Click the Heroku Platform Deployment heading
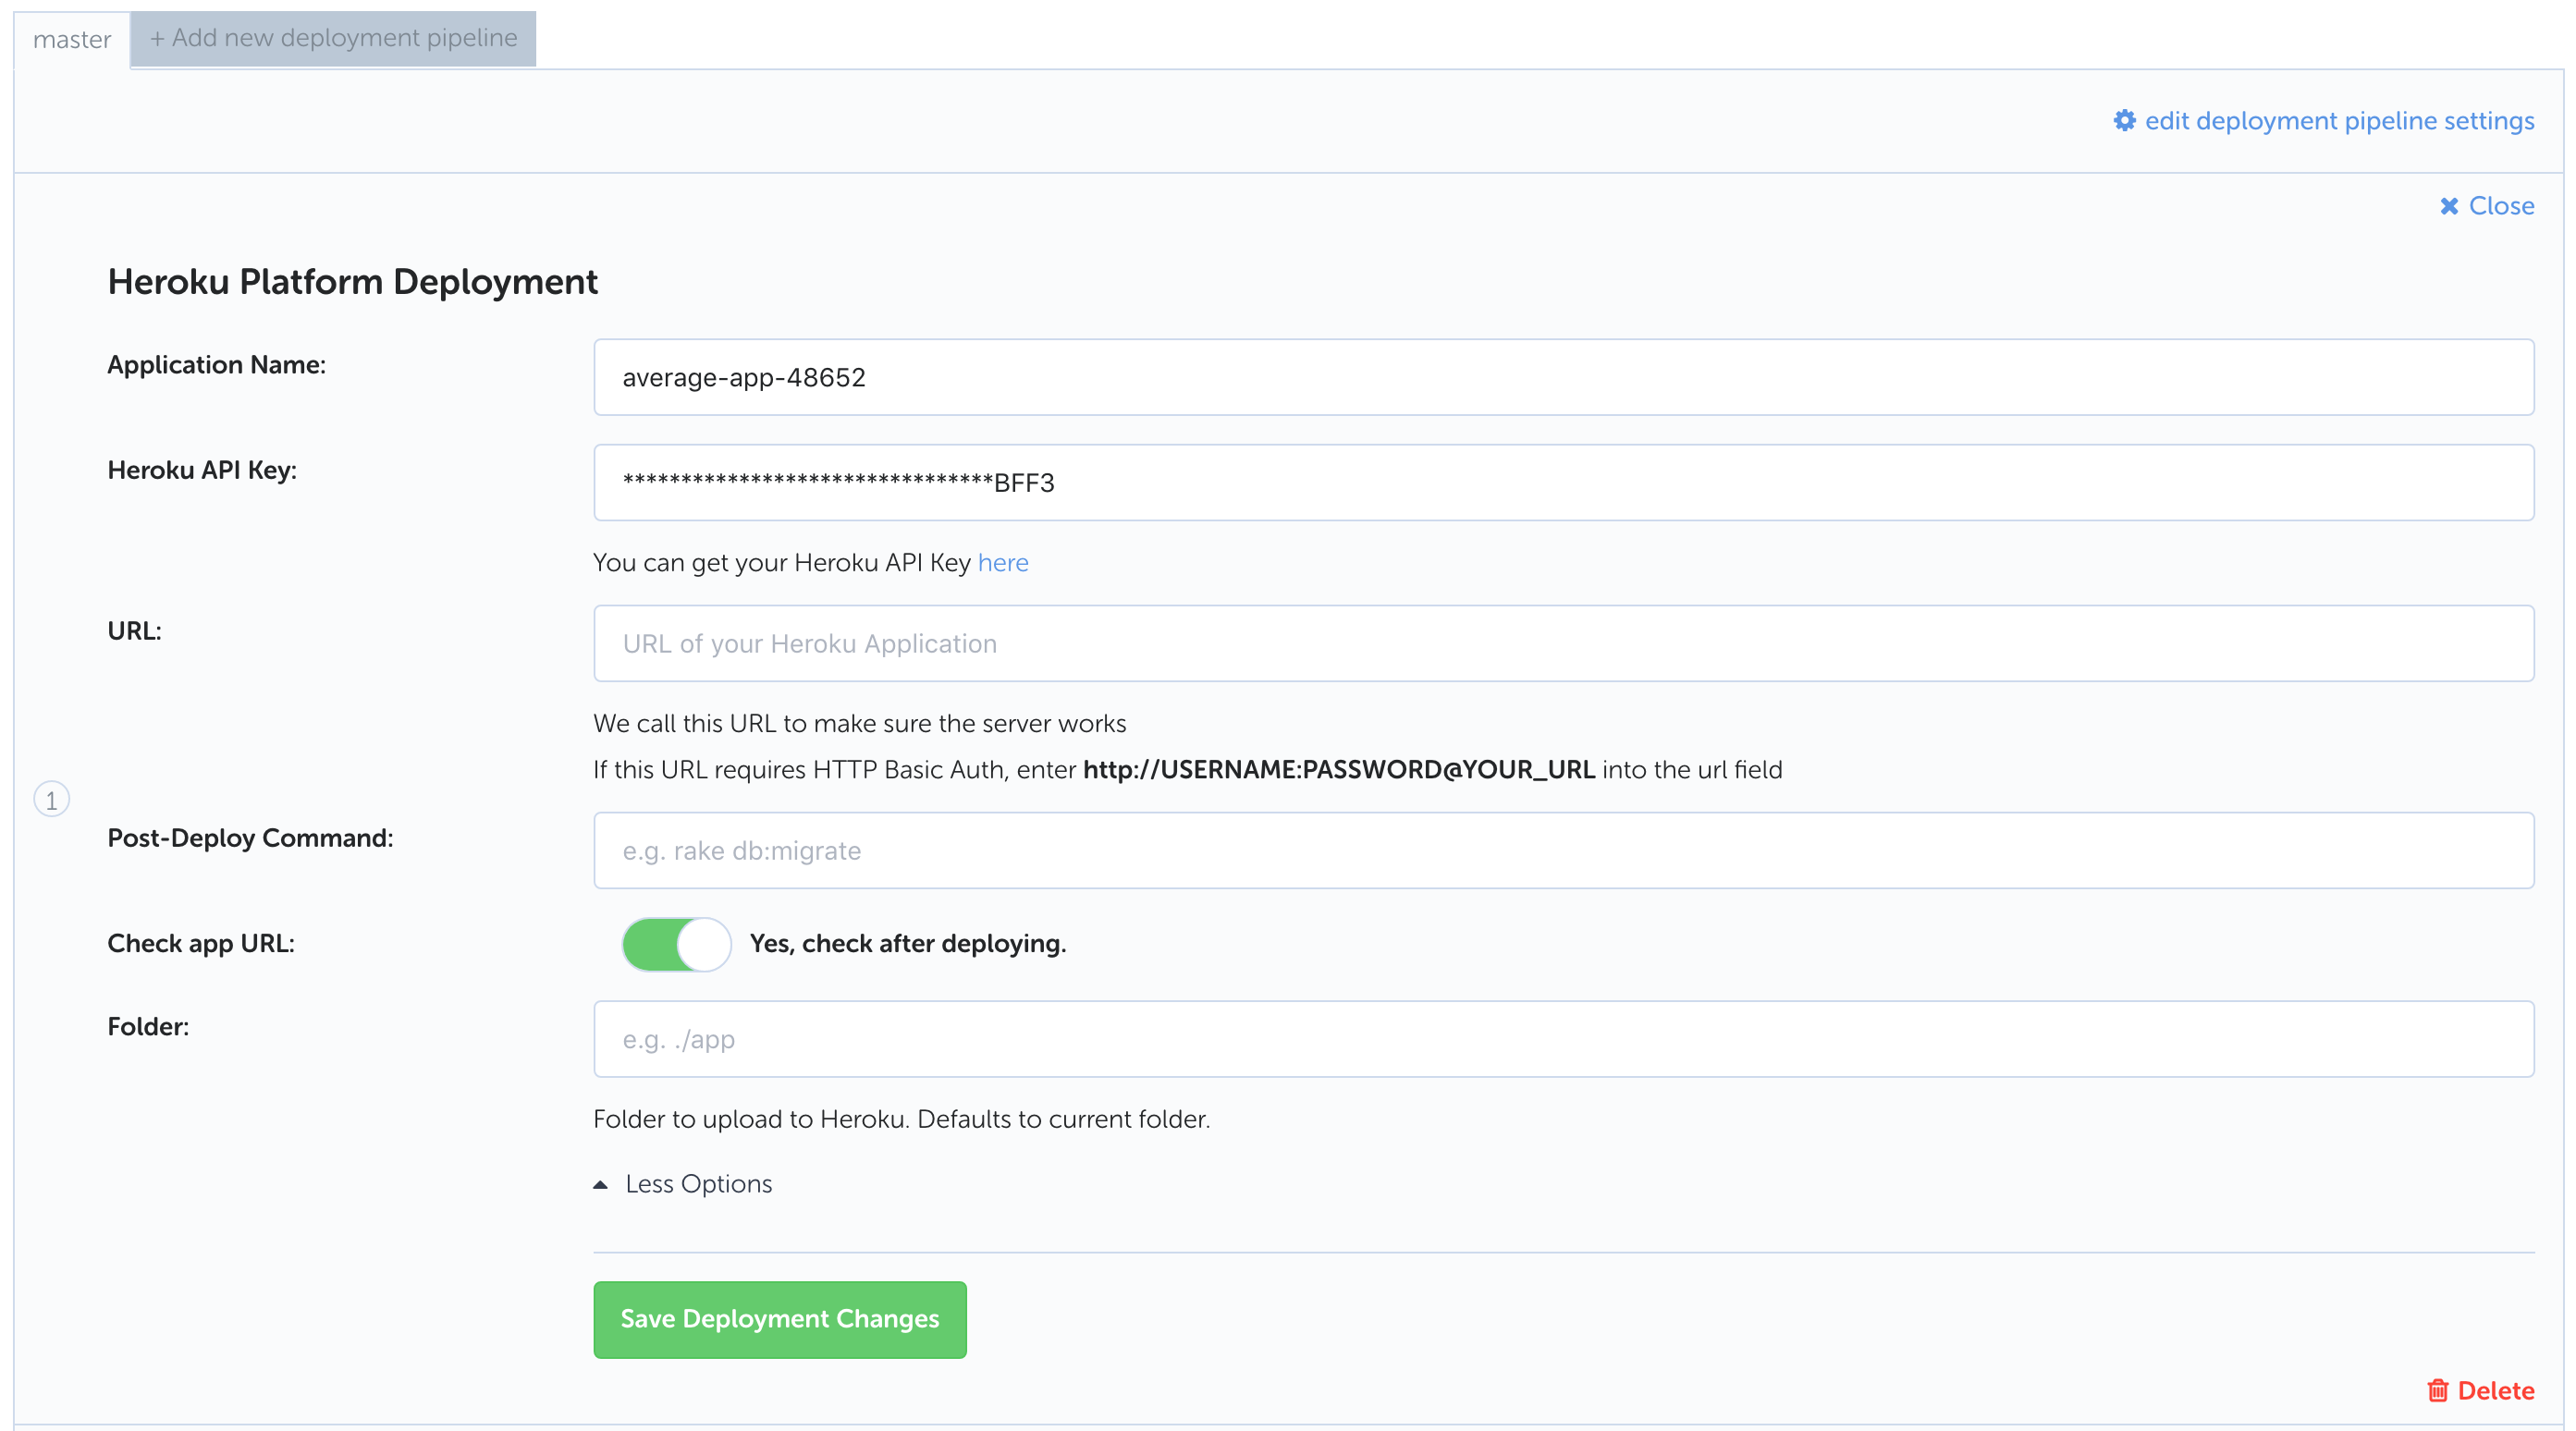This screenshot has width=2576, height=1431. [x=352, y=281]
